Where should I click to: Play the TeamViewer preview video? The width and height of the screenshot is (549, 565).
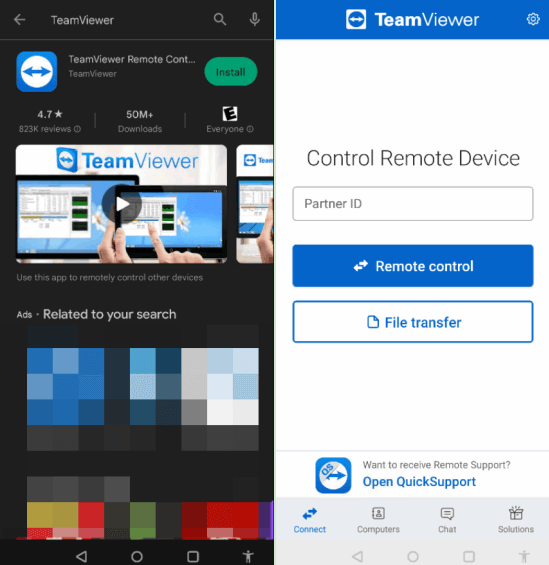click(x=121, y=204)
